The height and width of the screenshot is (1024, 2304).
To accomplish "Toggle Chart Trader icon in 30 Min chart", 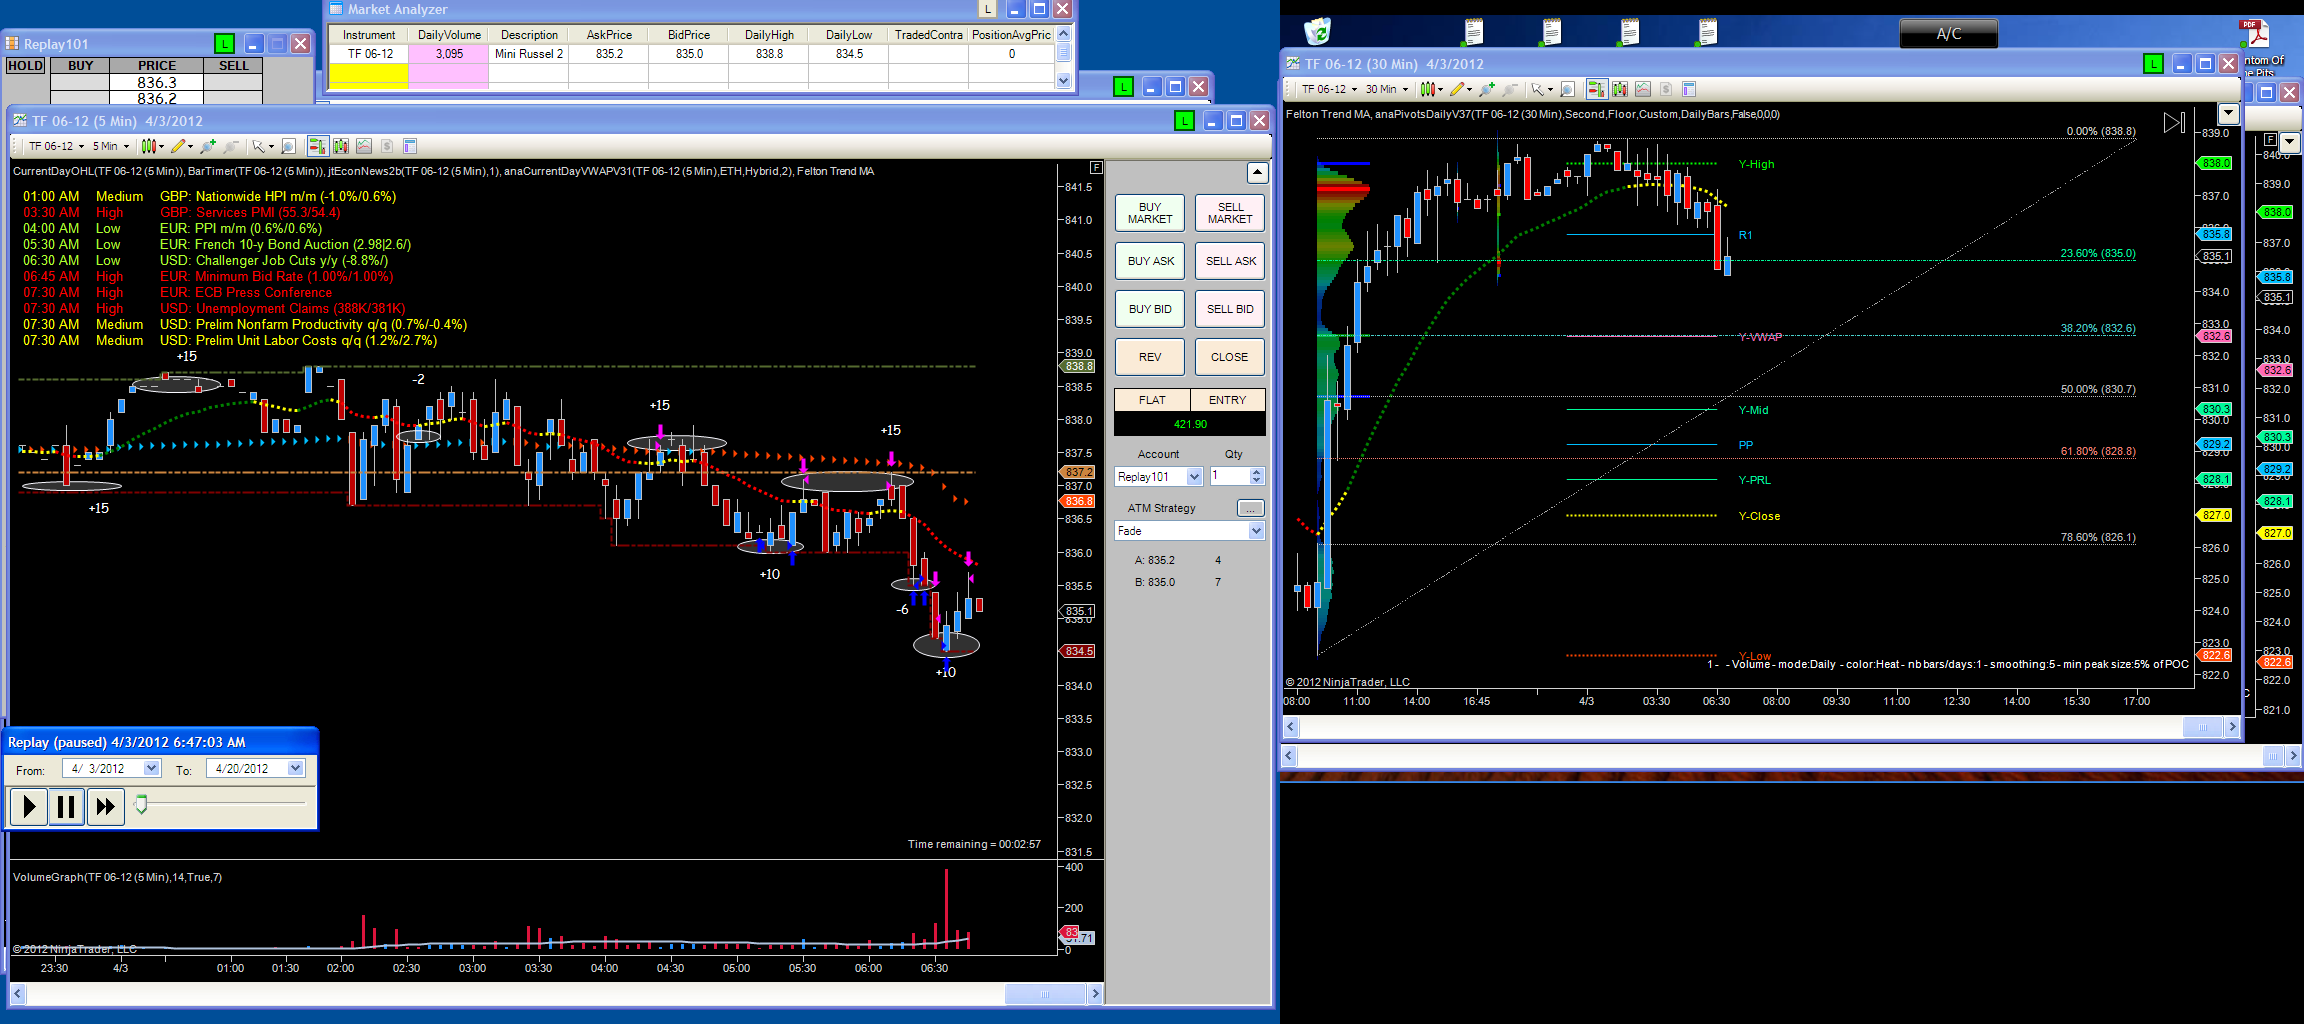I will pos(1596,89).
